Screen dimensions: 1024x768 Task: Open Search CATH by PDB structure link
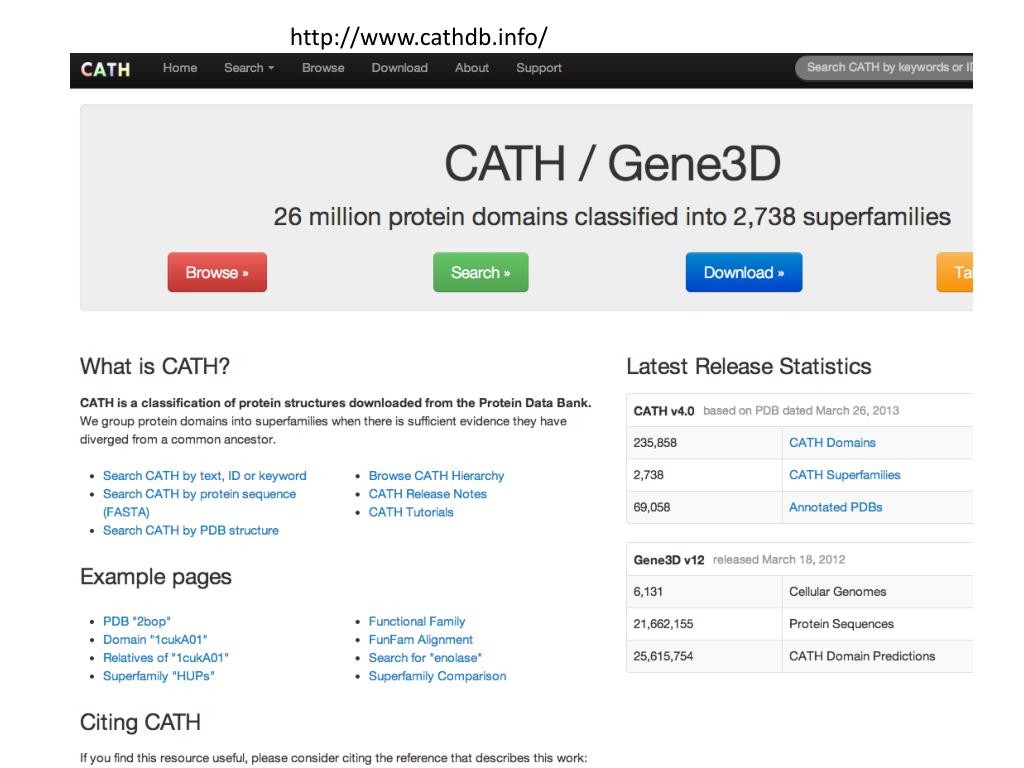pos(191,530)
